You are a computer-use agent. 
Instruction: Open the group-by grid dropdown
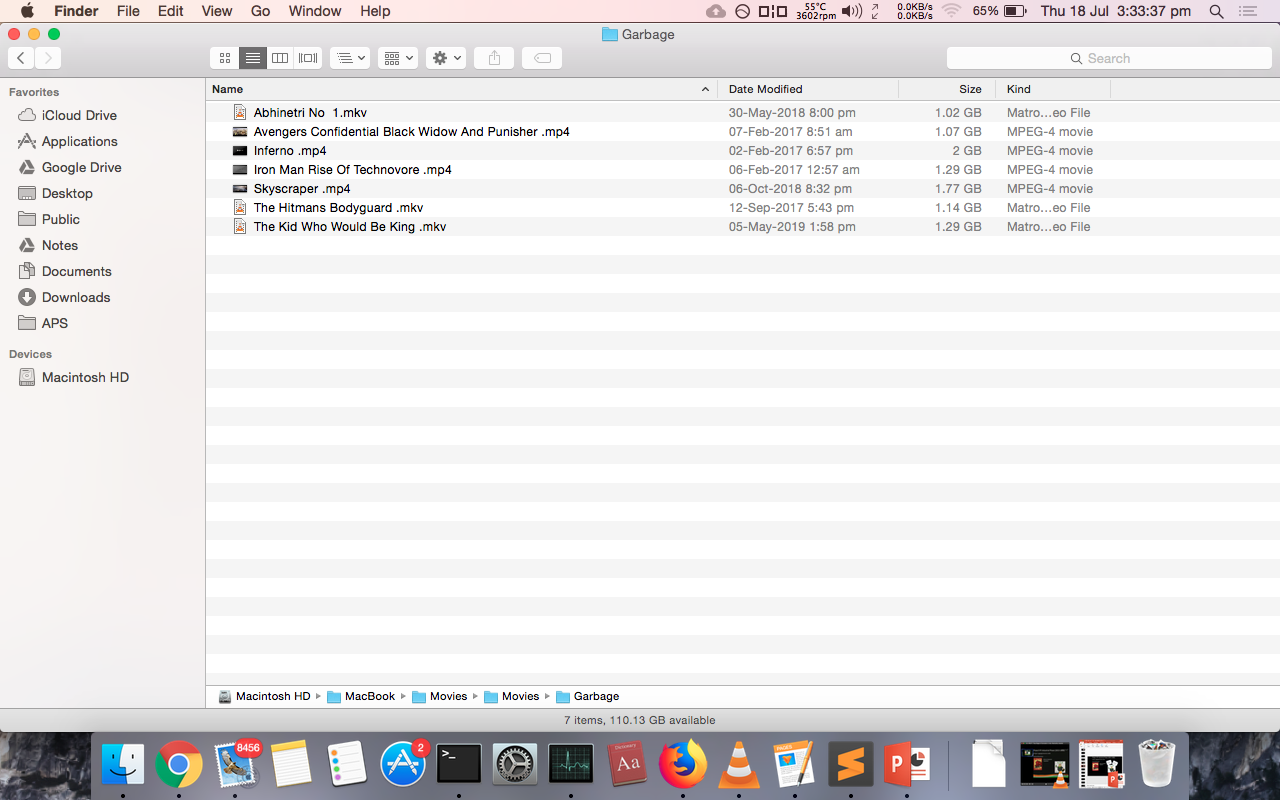click(x=397, y=58)
